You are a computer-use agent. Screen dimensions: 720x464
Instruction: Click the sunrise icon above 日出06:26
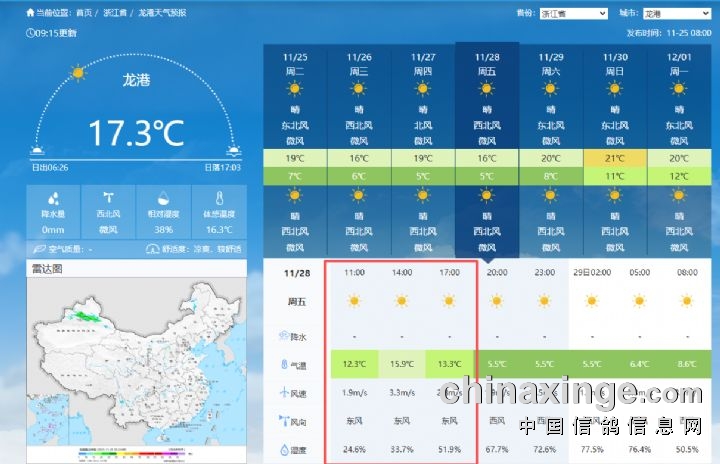37,152
